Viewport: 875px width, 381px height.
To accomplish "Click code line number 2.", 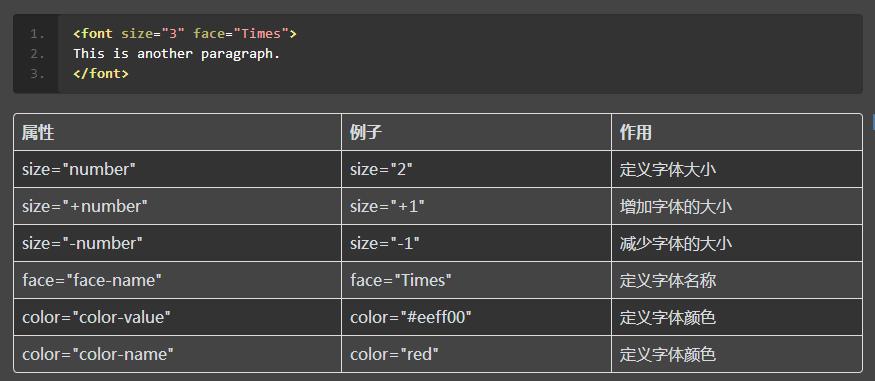I will click(37, 54).
